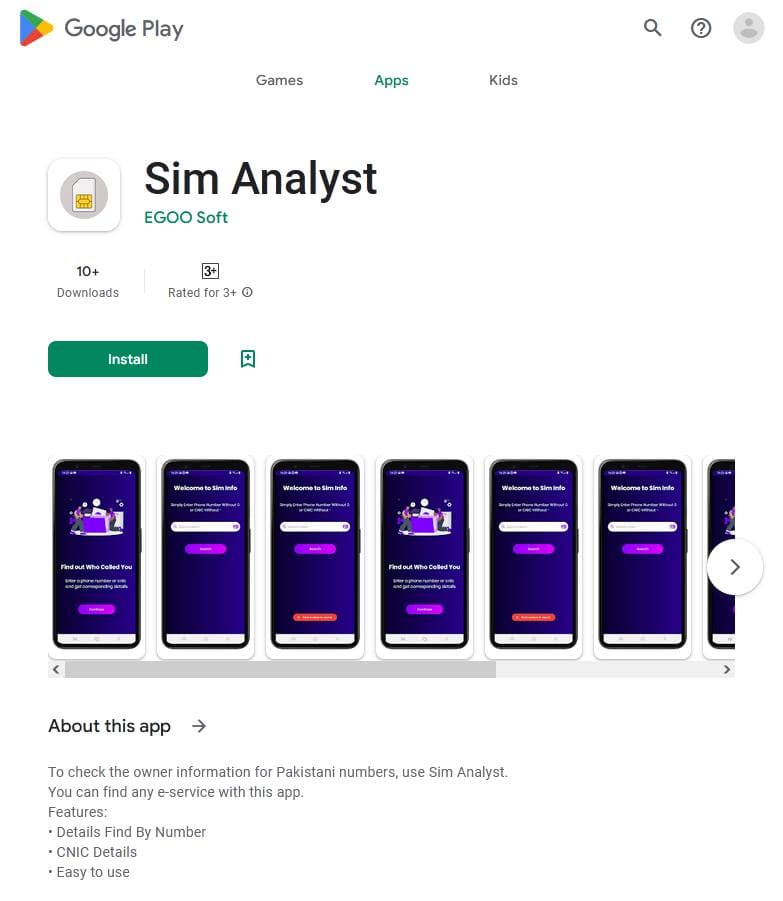The width and height of the screenshot is (783, 901).
Task: Switch to the Kids tab
Action: point(503,80)
